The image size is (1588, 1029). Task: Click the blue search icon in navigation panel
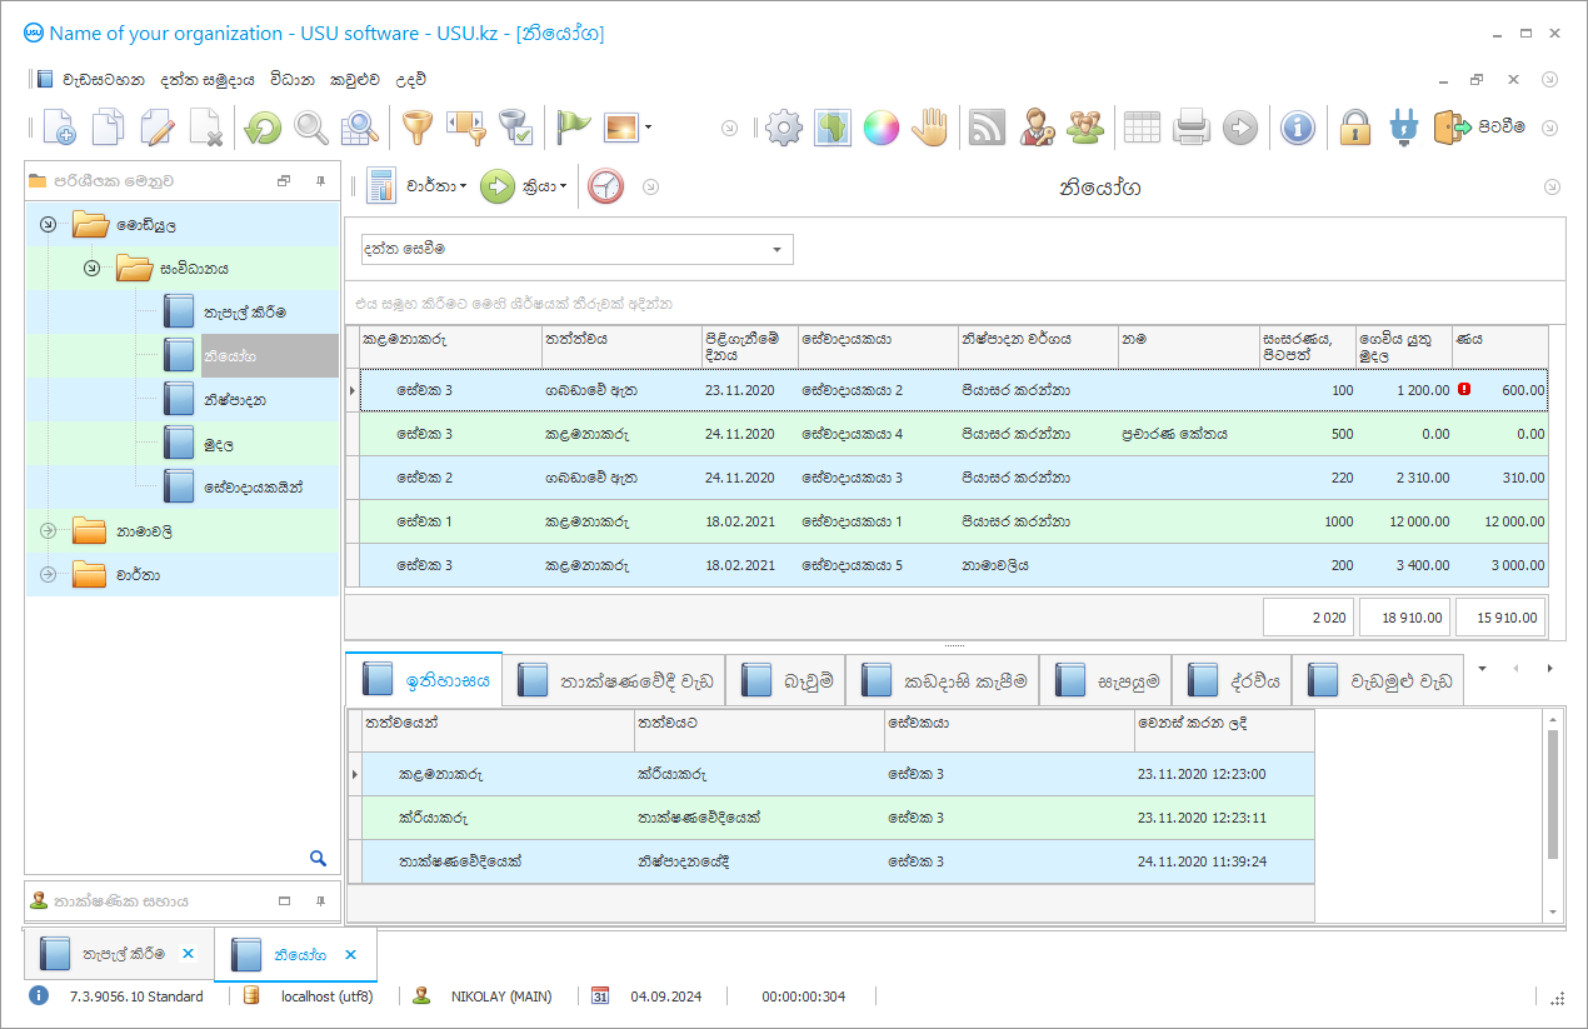pos(318,858)
